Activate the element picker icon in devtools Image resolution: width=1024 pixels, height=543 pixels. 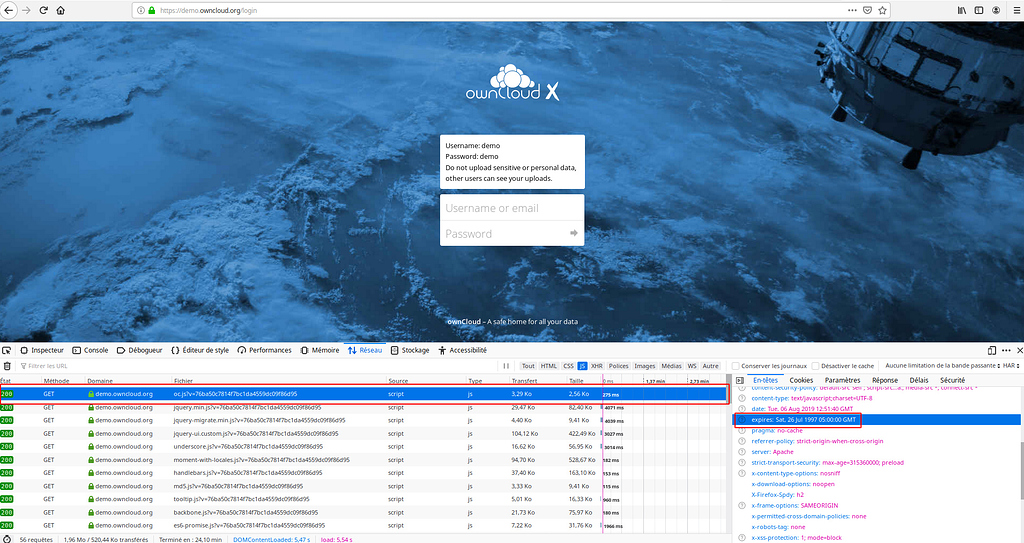7,350
